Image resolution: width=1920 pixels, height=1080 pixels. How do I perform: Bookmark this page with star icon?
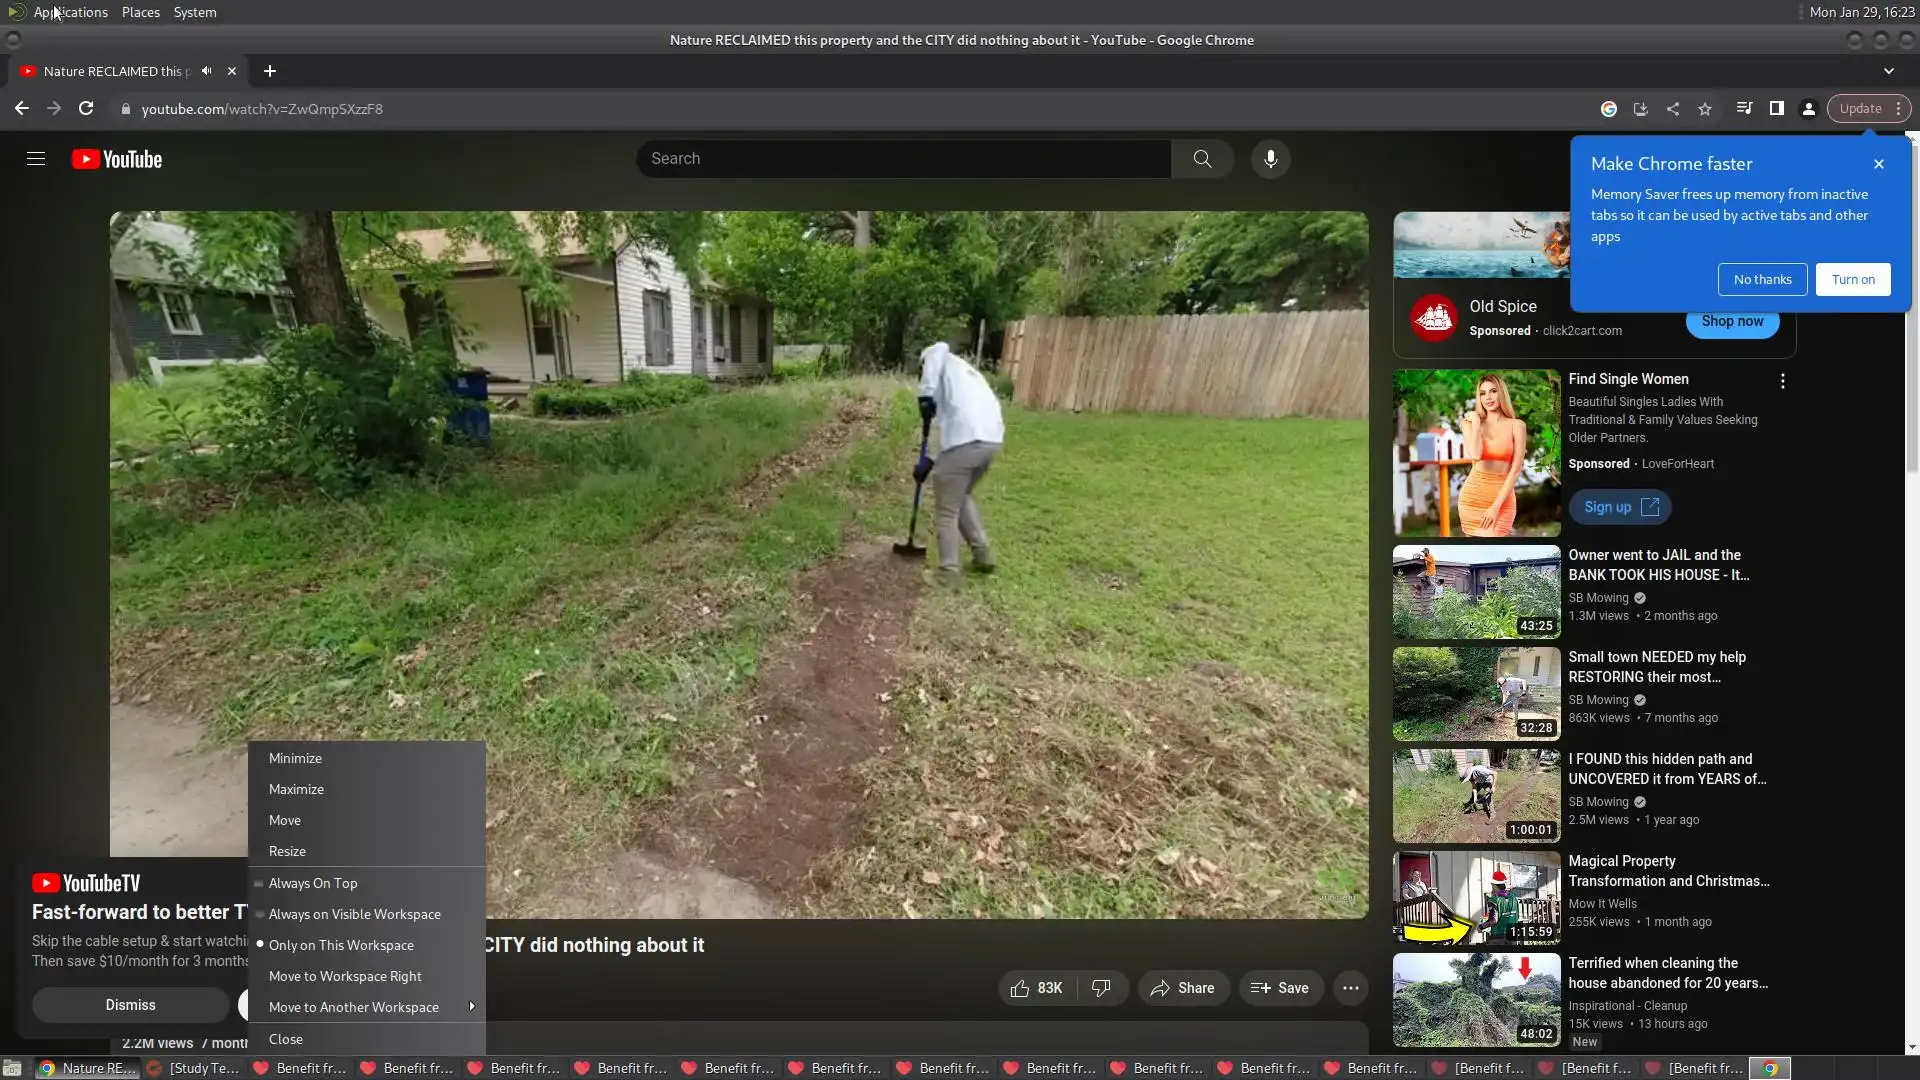point(1705,109)
